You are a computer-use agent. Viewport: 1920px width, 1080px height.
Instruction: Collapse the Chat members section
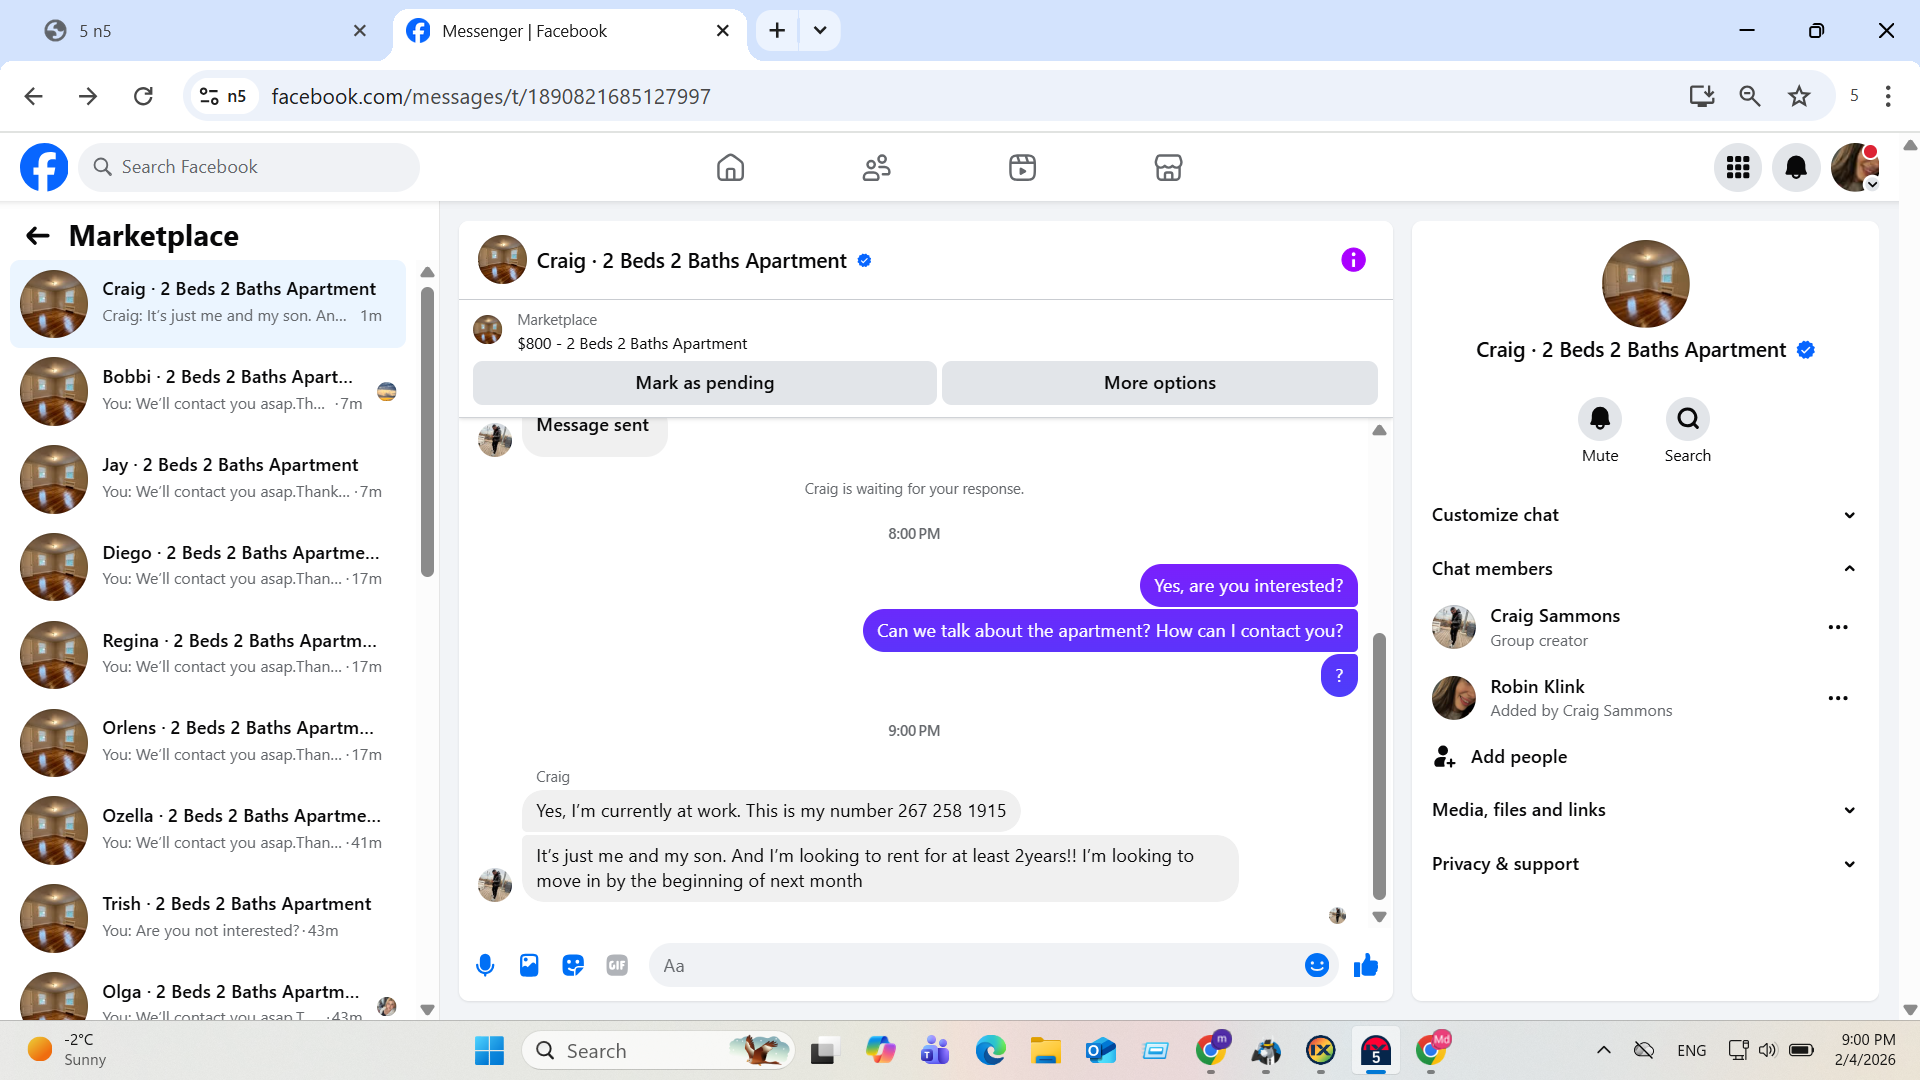pos(1849,569)
